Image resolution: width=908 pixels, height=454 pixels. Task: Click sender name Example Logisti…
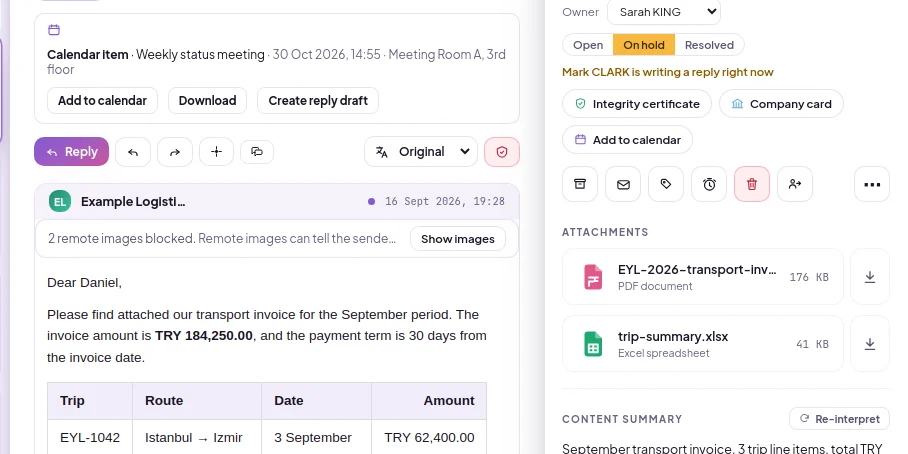click(x=133, y=202)
